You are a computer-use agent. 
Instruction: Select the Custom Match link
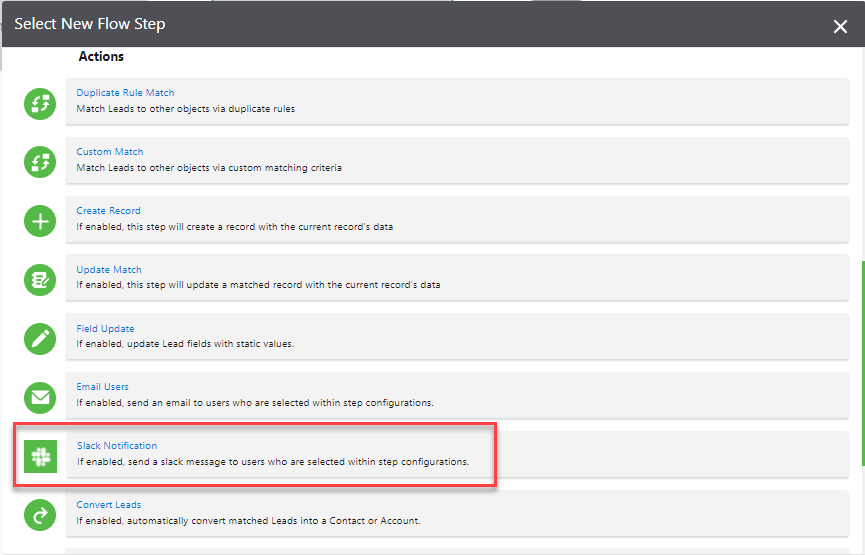coord(110,152)
